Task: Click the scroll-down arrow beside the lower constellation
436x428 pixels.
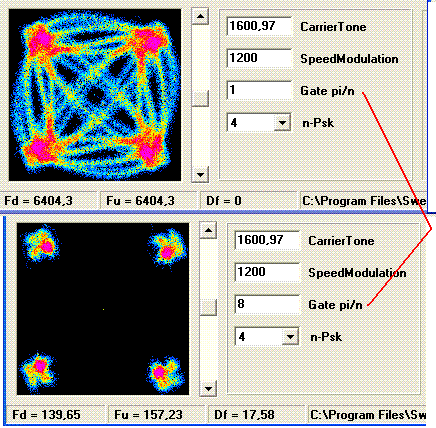Action: 208,388
